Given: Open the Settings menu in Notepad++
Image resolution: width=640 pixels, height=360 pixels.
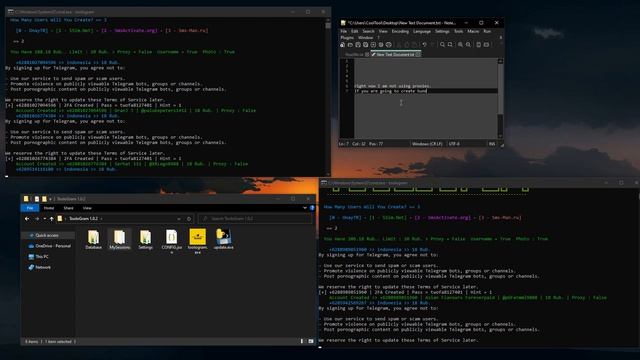Looking at the screenshot, I should pyautogui.click(x=442, y=31).
